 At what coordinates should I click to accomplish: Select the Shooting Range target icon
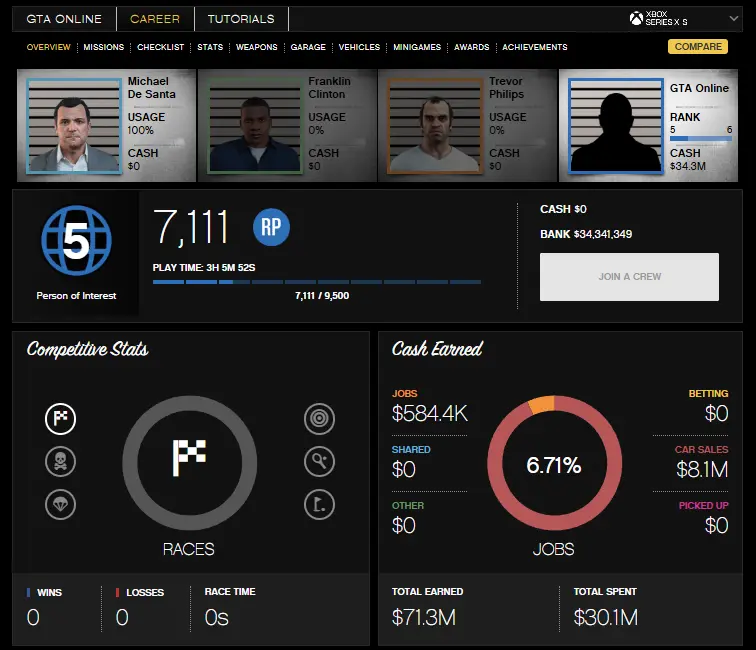[x=318, y=419]
